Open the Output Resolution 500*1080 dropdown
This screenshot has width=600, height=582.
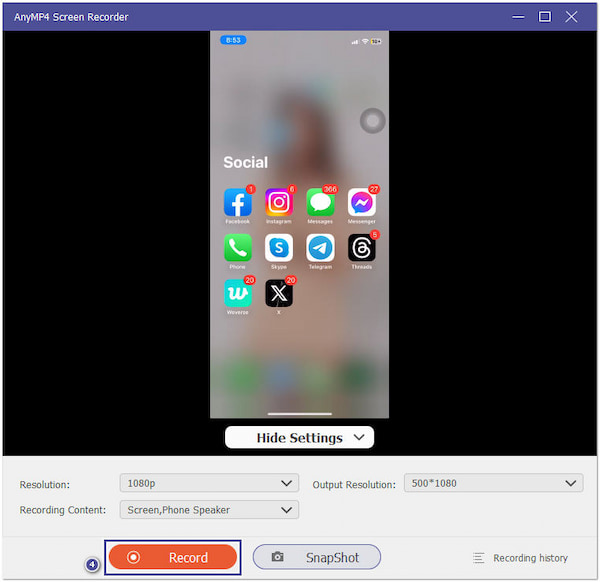(493, 483)
